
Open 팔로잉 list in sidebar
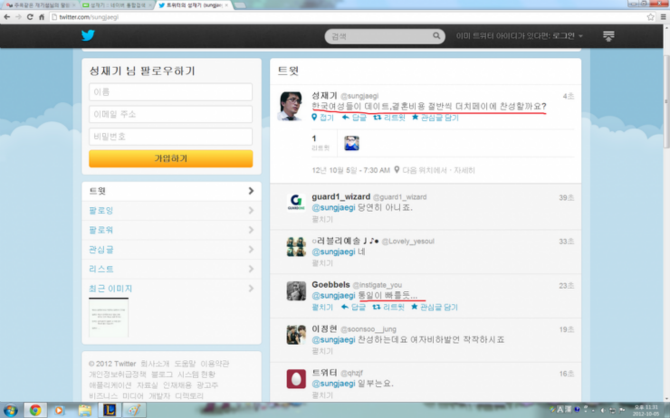tap(171, 211)
